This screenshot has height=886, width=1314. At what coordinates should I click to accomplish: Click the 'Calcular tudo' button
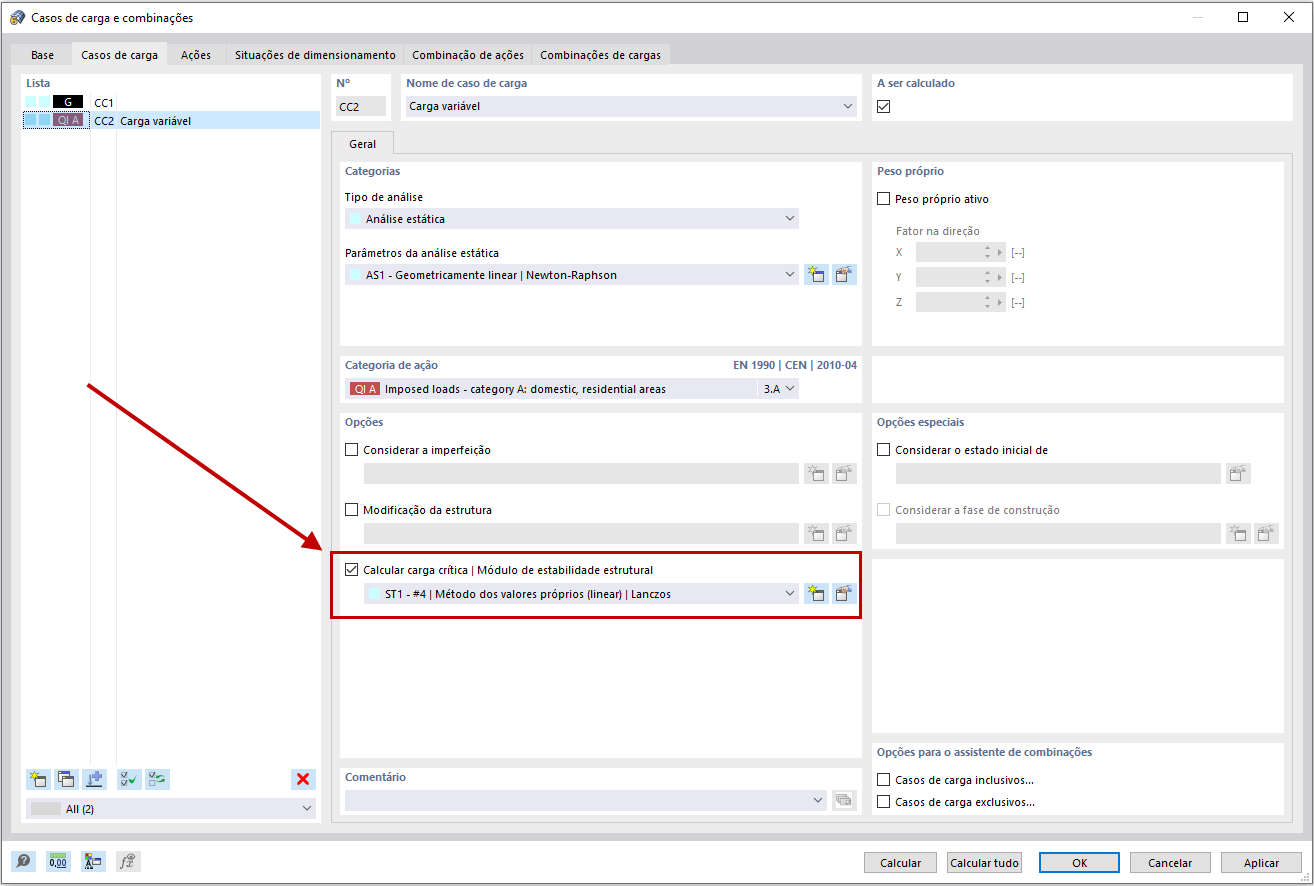984,862
